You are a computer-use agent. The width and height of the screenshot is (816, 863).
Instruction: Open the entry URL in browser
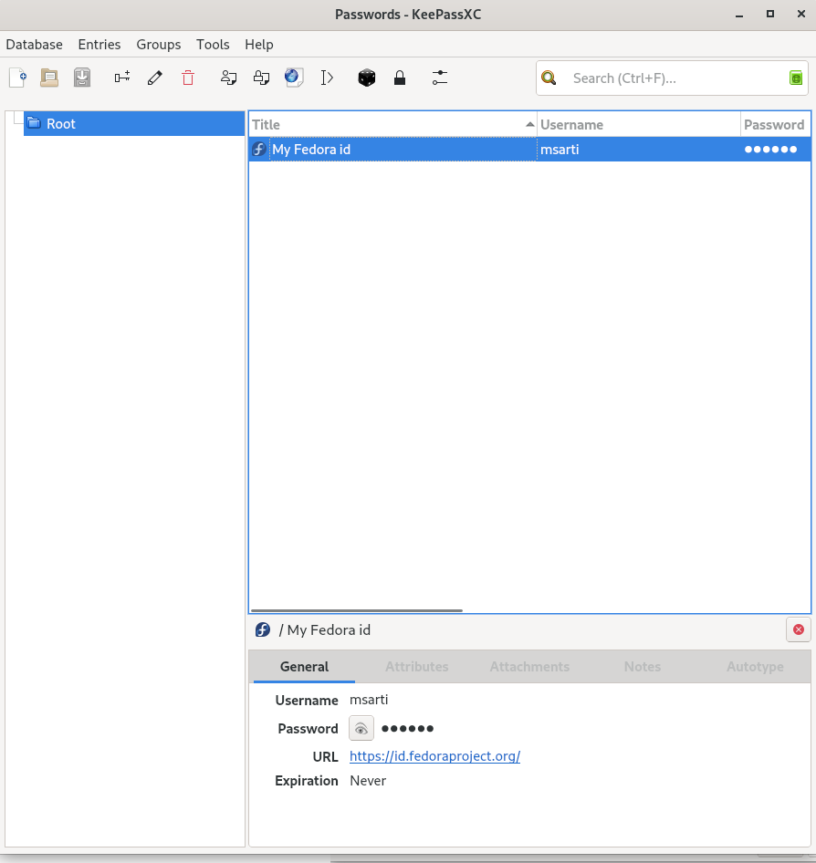[x=293, y=78]
